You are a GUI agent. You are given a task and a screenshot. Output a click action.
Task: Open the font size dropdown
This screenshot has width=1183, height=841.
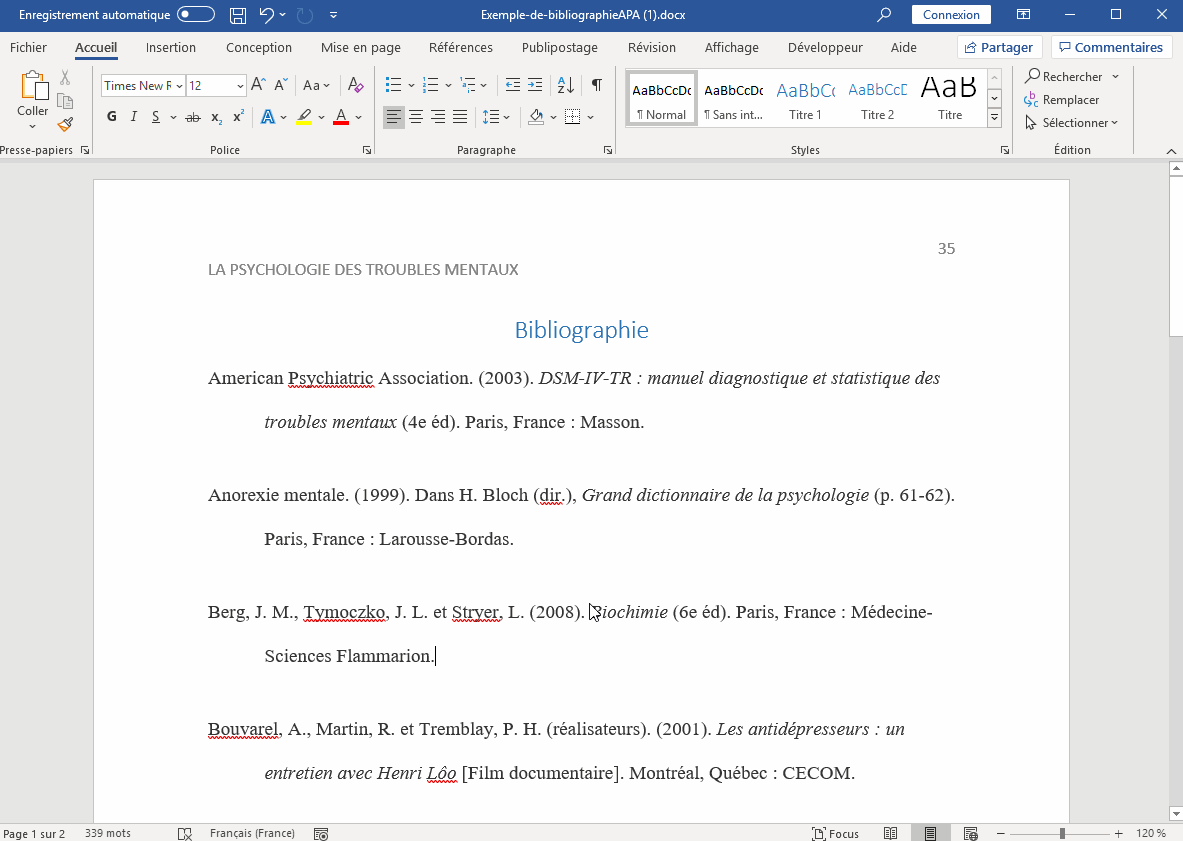click(240, 86)
